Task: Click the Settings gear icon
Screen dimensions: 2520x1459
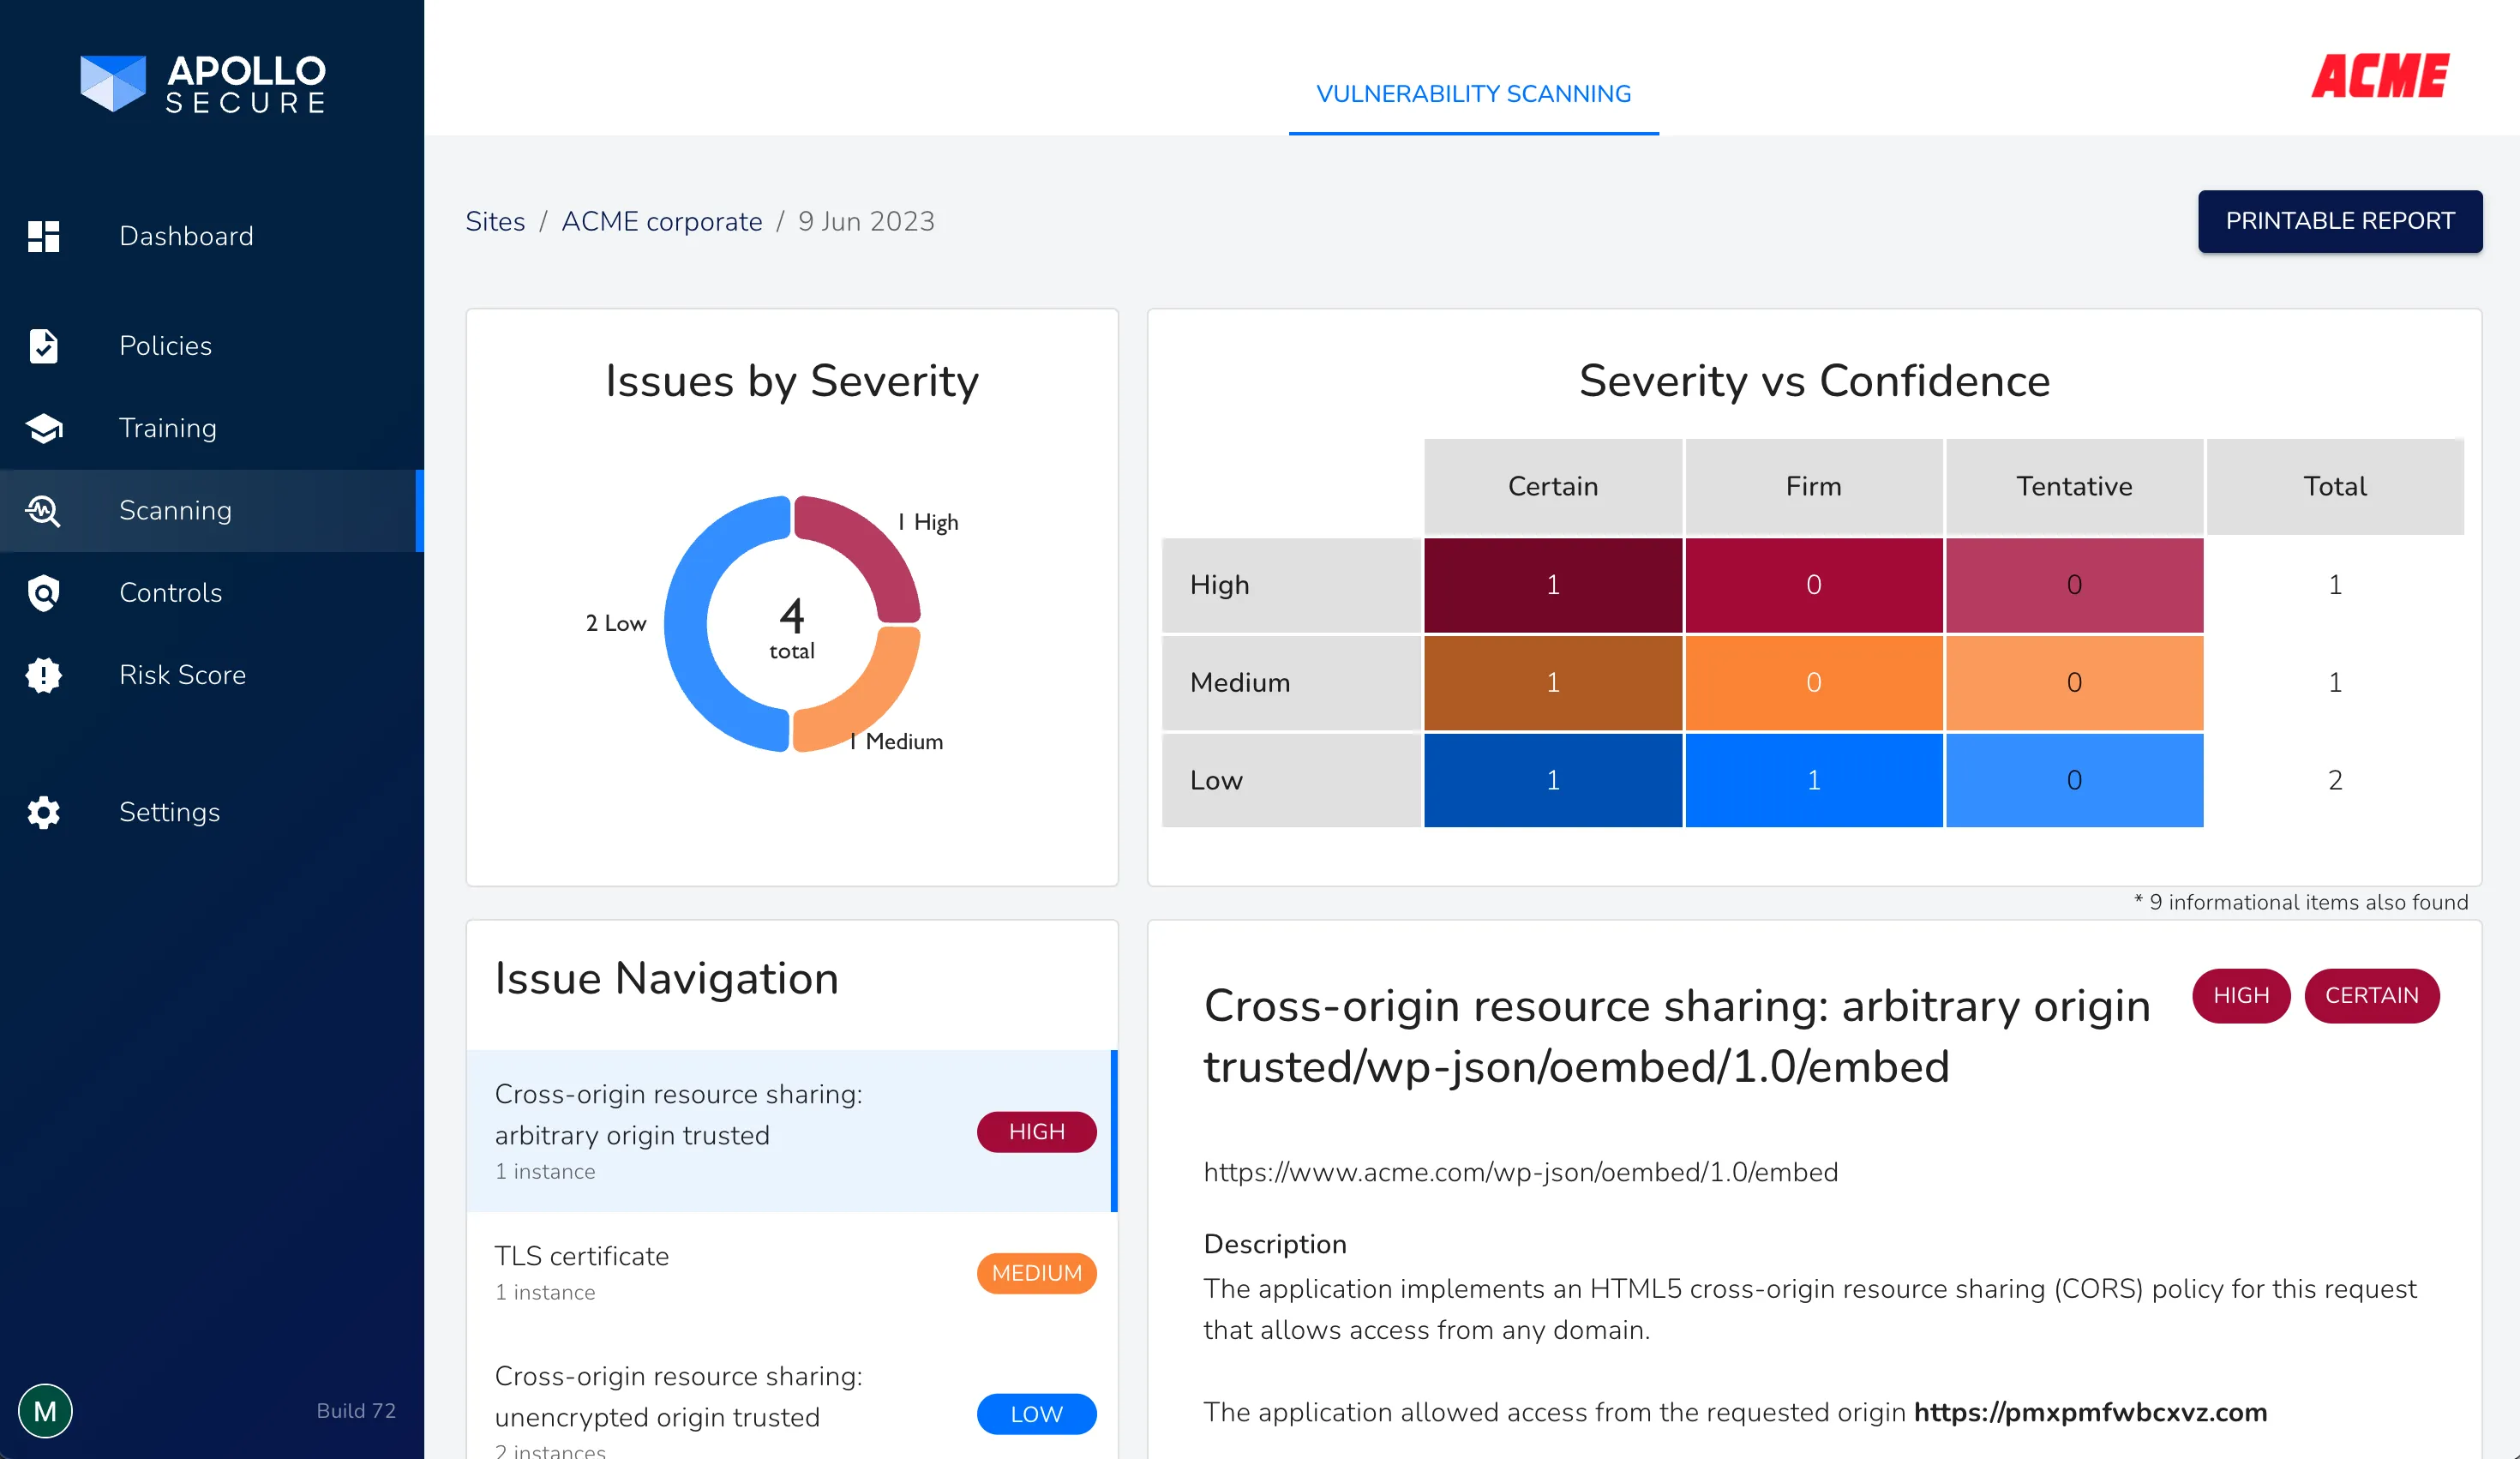Action: (44, 812)
